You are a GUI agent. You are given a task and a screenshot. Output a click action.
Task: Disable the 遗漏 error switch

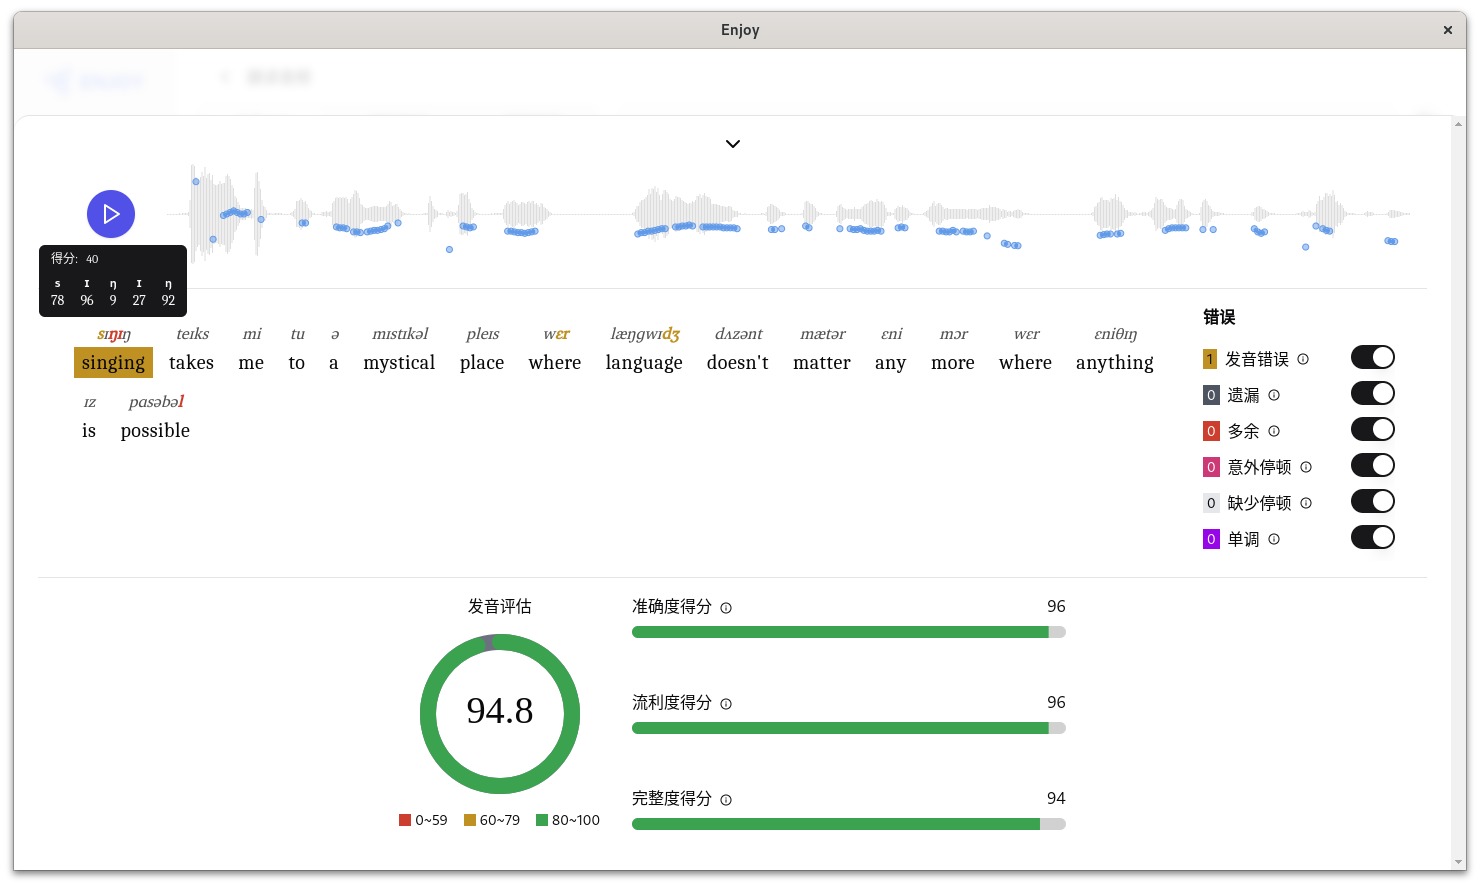(x=1372, y=394)
